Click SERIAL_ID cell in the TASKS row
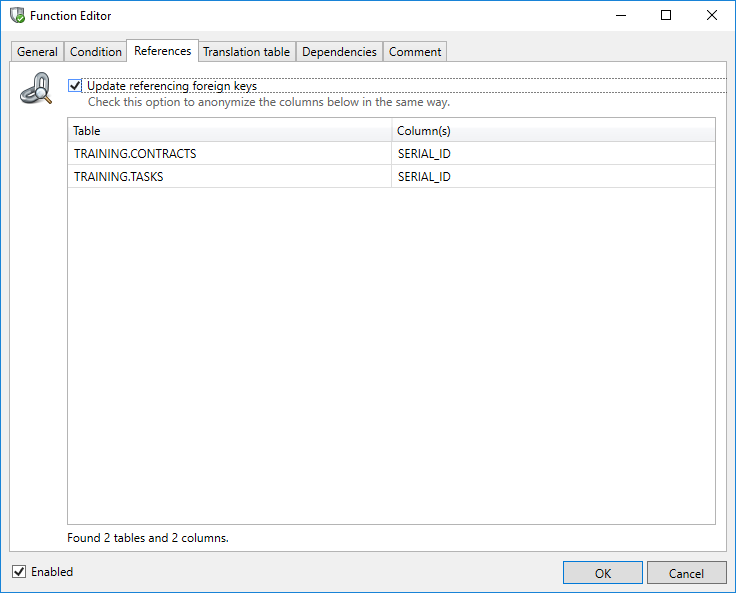The image size is (736, 593). coord(424,177)
